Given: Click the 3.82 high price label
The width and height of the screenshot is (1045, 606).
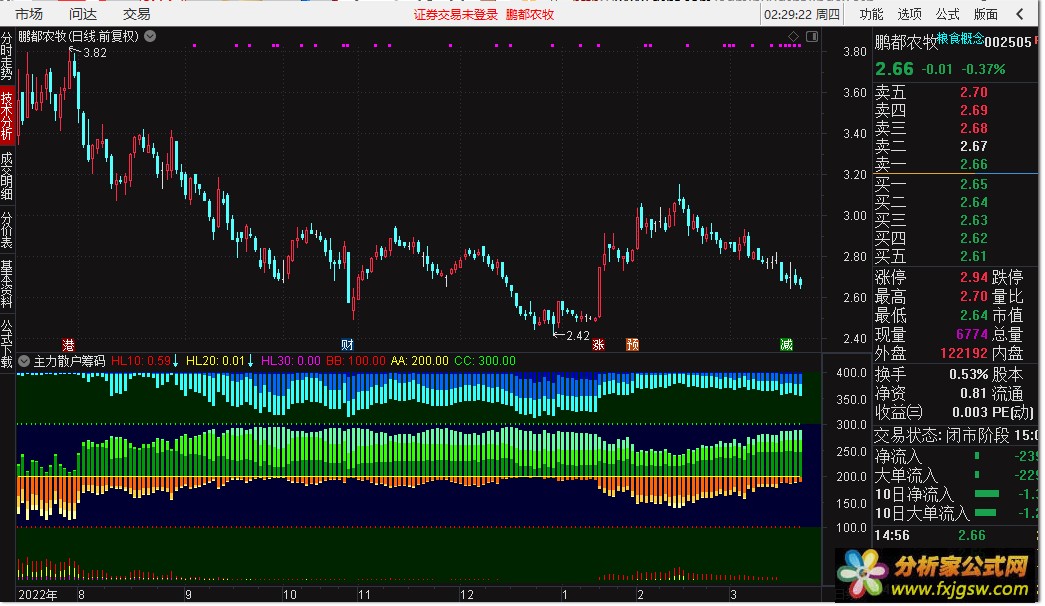Looking at the screenshot, I should coord(95,53).
